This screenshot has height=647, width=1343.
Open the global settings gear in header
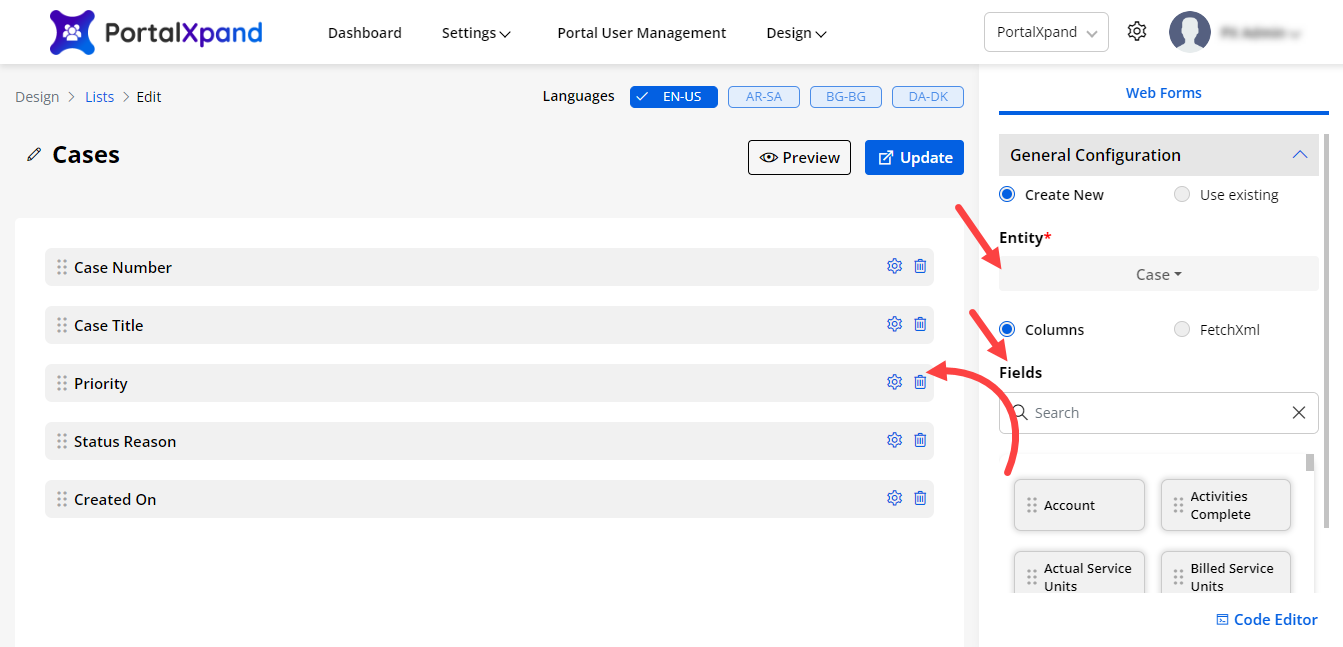[1136, 32]
